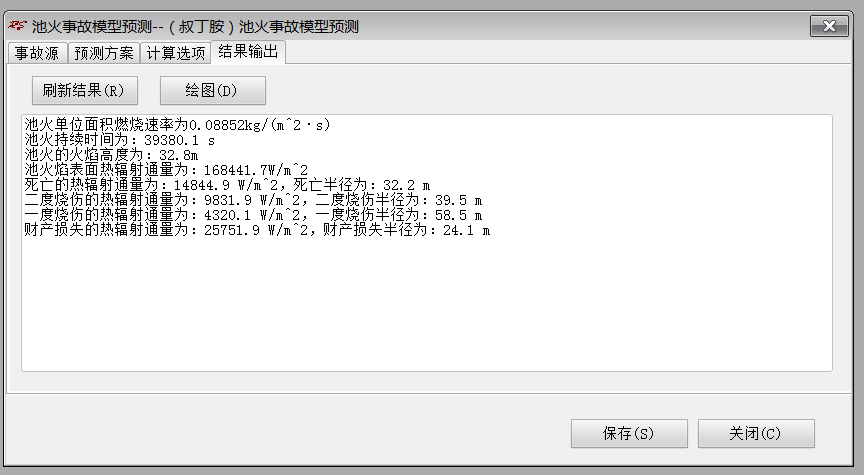This screenshot has width=864, height=475.
Task: Open plotting with the 绘图(D) button
Action: [212, 90]
